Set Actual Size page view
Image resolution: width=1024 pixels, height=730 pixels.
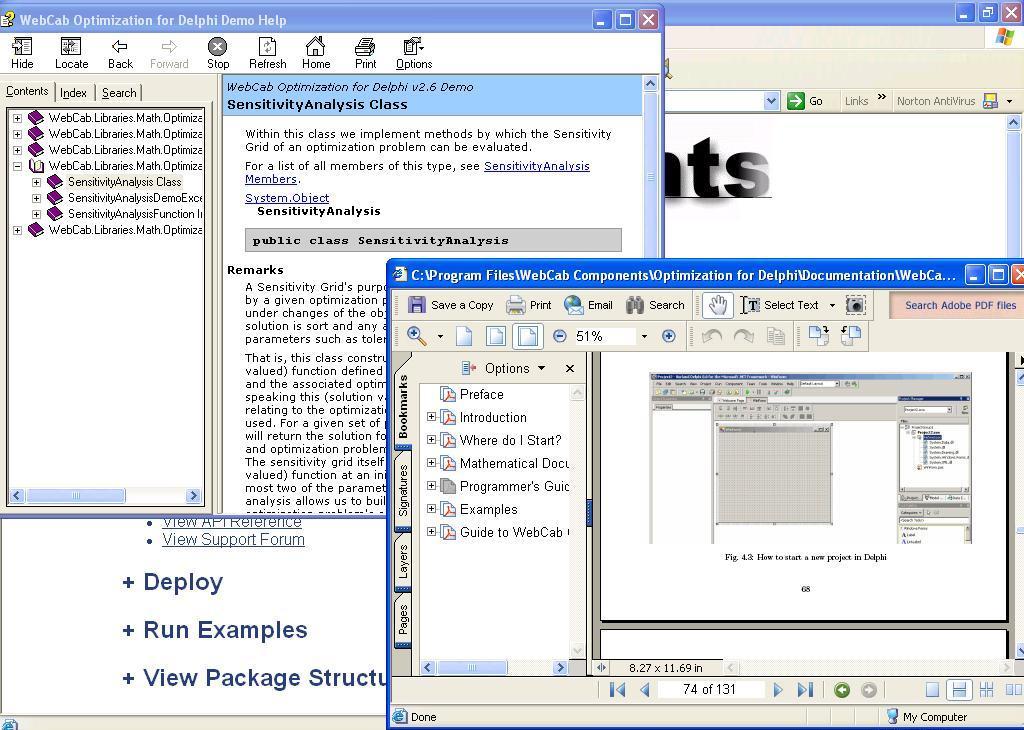tap(464, 336)
